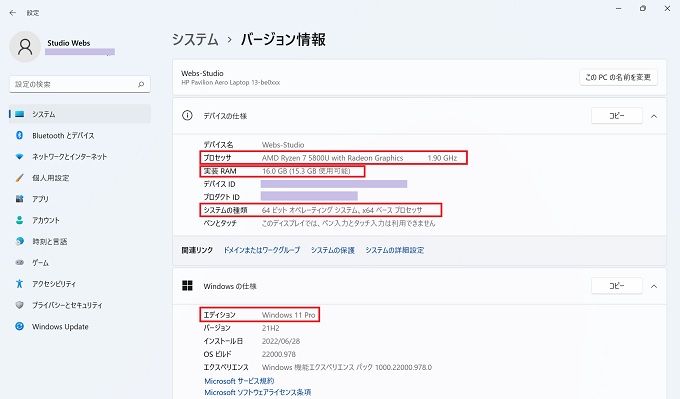This screenshot has height=399, width=680.
Task: Minimize the settings window
Action: tap(618, 8)
